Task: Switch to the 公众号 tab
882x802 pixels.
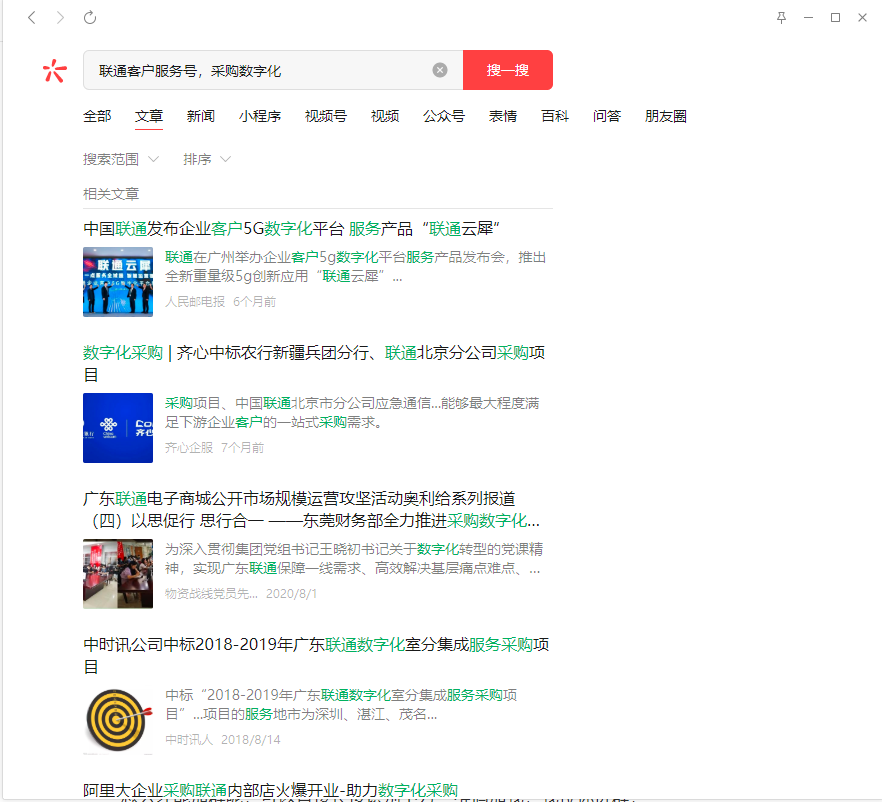Action: (444, 116)
